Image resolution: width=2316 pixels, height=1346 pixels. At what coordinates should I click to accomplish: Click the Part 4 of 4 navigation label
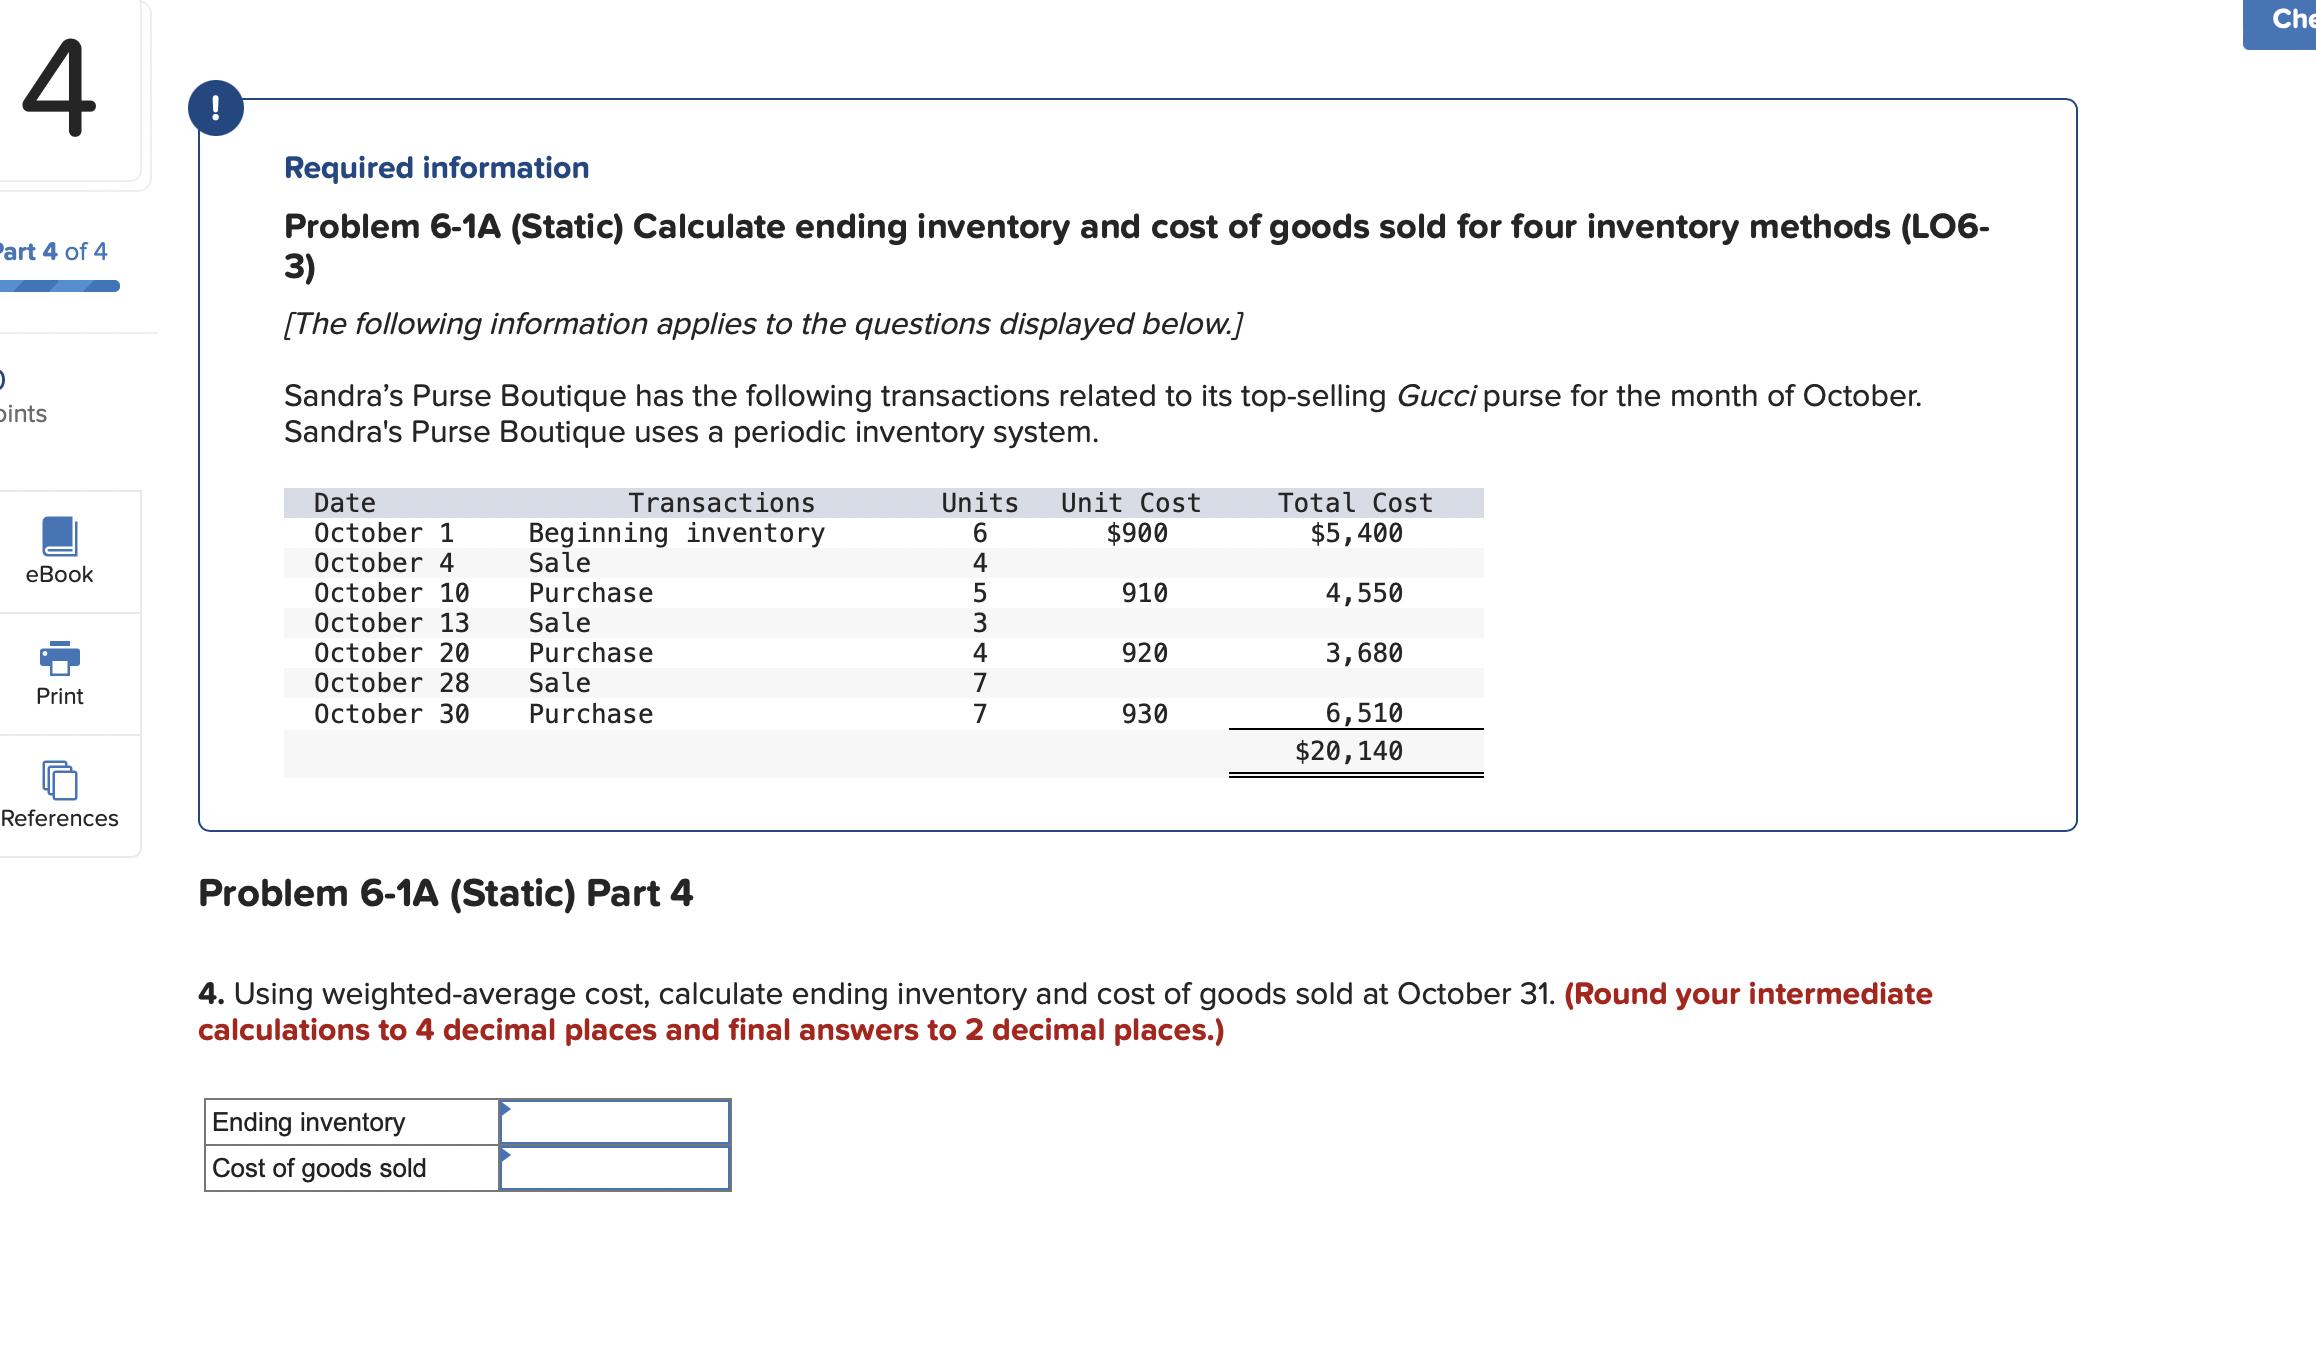point(52,251)
